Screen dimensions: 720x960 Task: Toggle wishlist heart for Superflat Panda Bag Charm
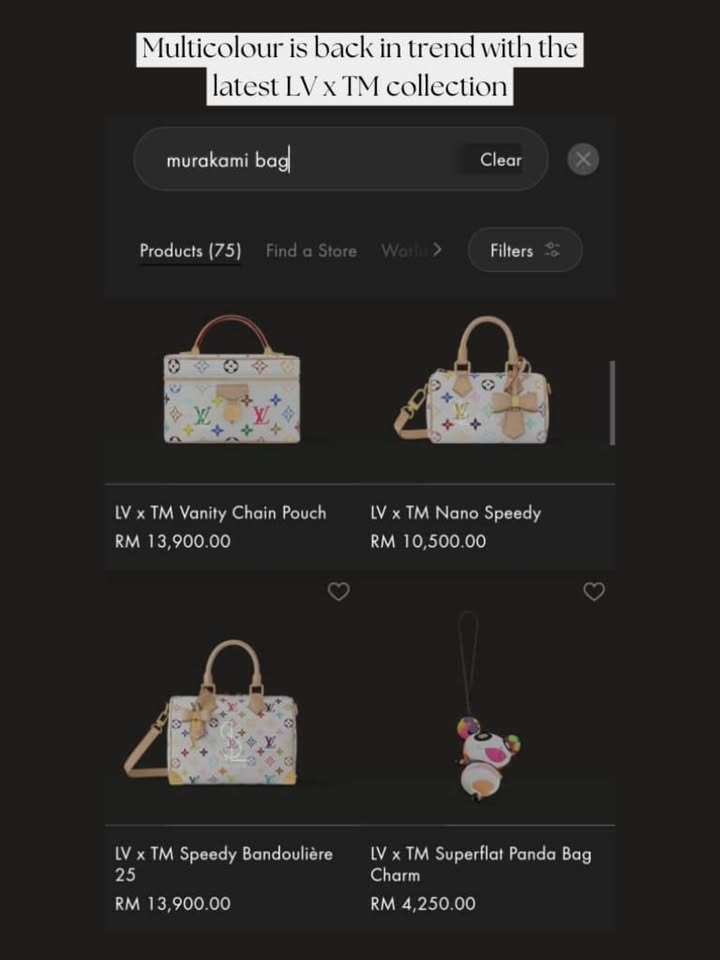594,591
